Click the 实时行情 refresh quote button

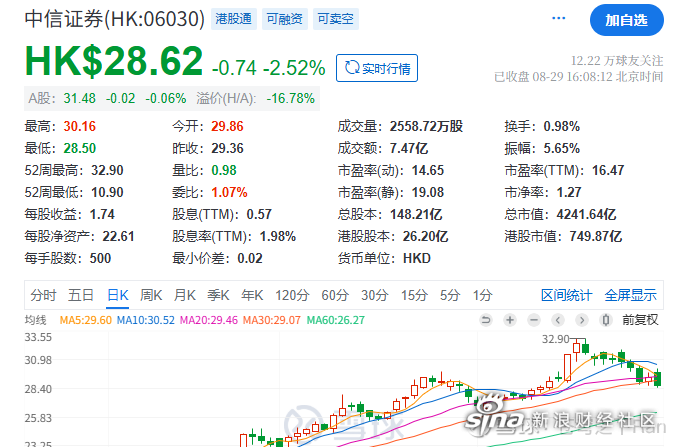[377, 68]
